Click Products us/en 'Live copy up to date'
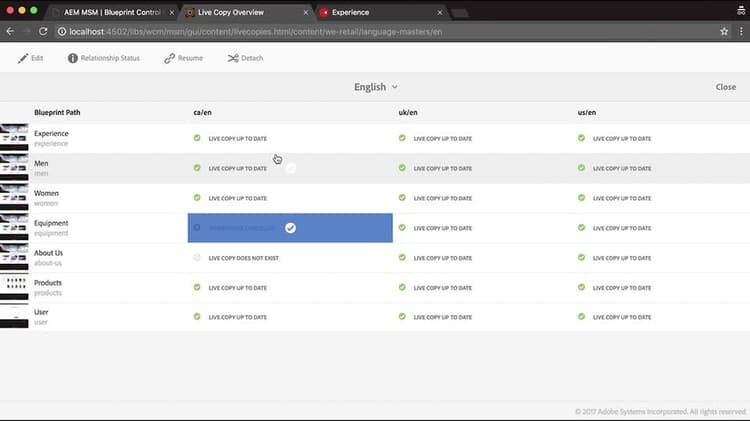Viewport: 750px width, 421px height. (x=622, y=288)
